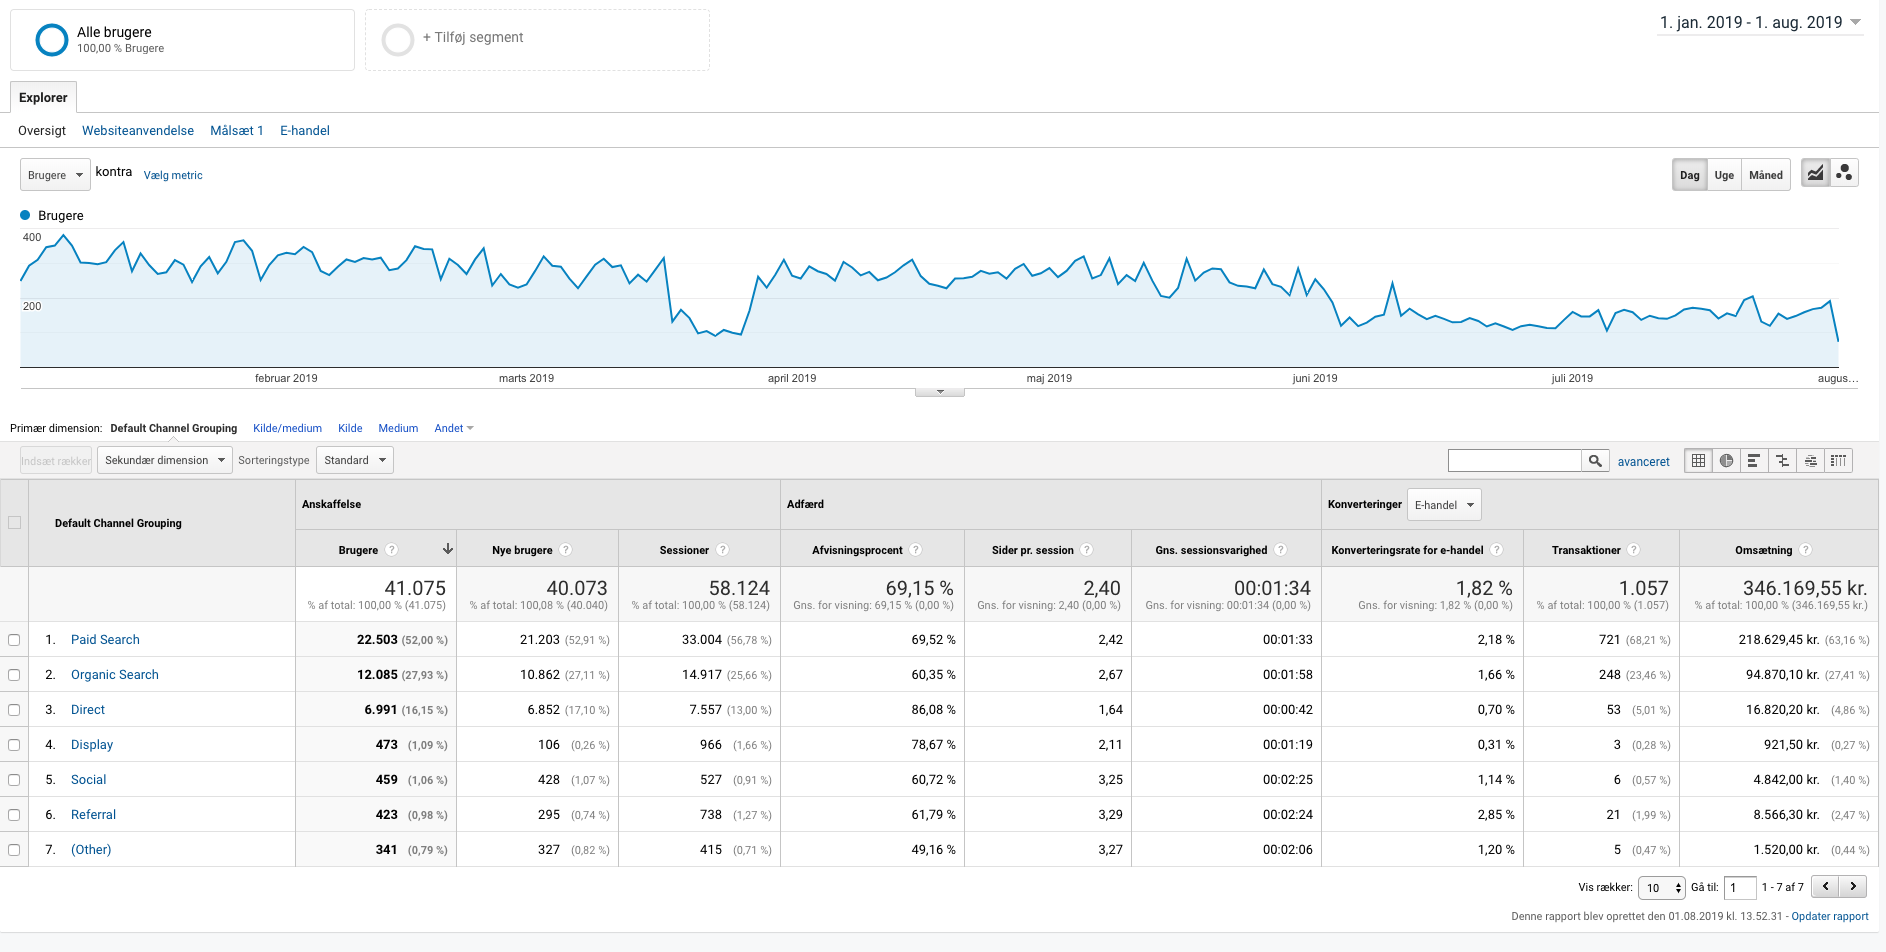This screenshot has width=1886, height=952.
Task: Select the data table view icon
Action: pos(1698,461)
